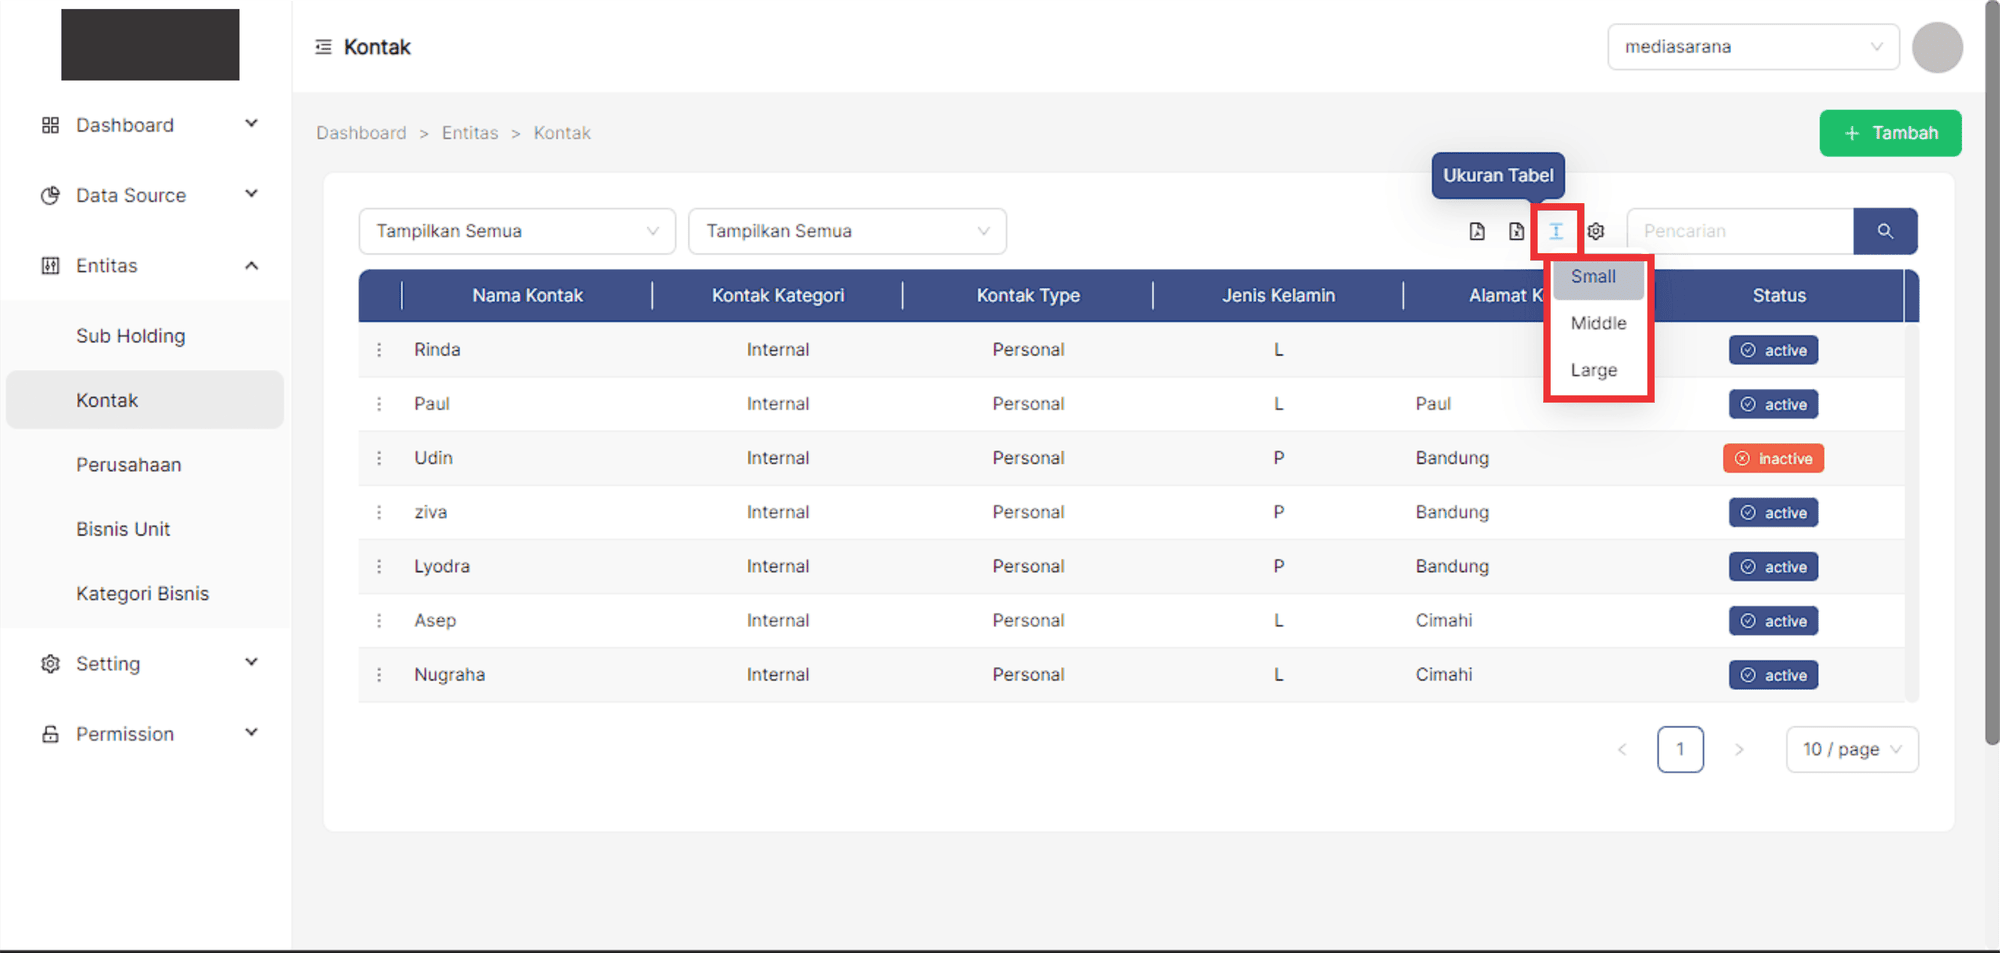Select Middle table size option

click(1598, 323)
